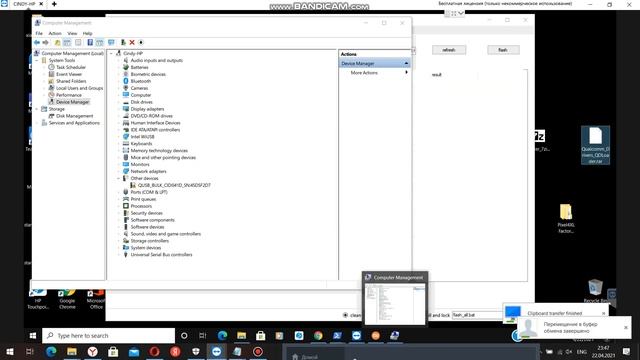Viewport: 640px width, 360px height.
Task: Click the flash button in background window
Action: (x=503, y=50)
